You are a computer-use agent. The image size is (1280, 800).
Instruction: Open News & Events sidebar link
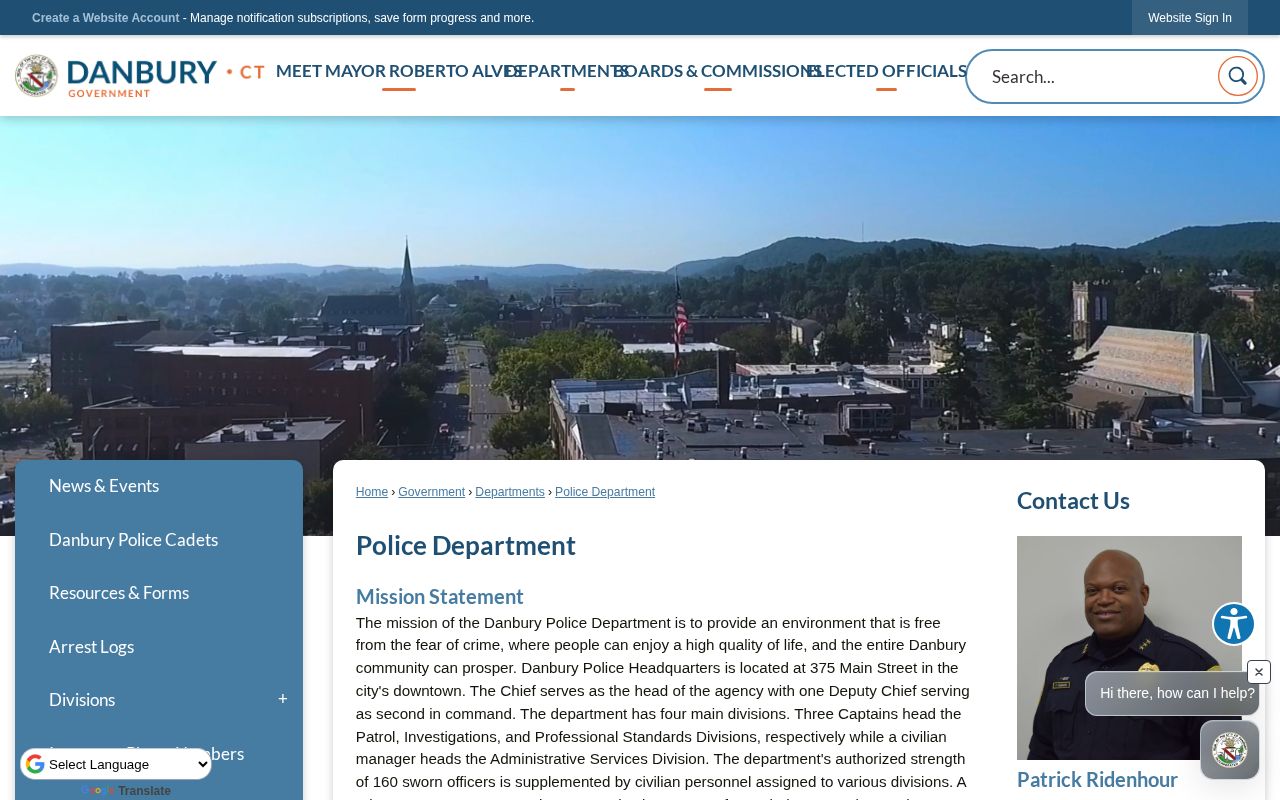(x=104, y=486)
